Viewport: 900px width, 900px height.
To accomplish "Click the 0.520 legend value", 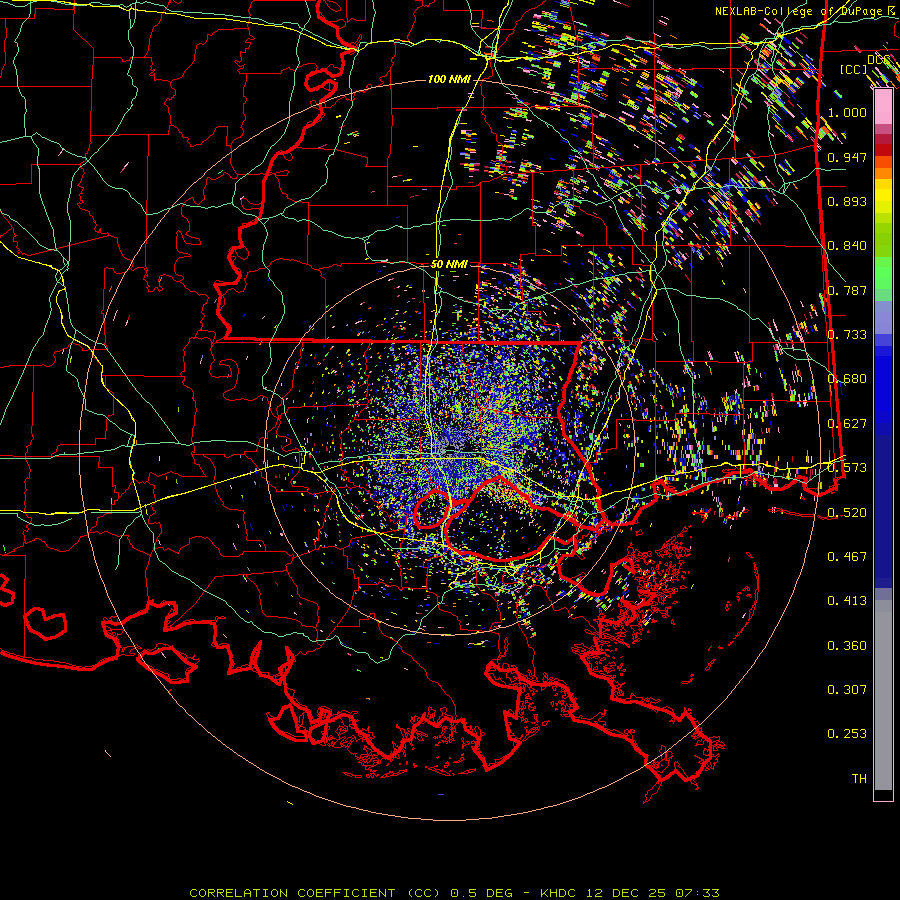I will tap(847, 513).
